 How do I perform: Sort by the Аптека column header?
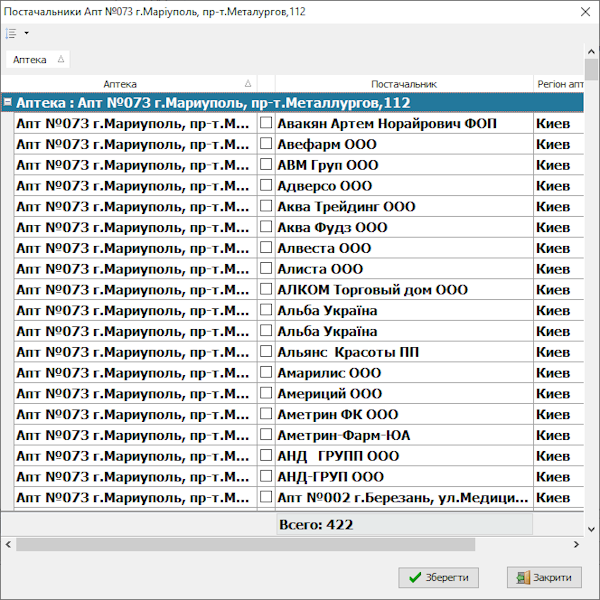[120, 85]
